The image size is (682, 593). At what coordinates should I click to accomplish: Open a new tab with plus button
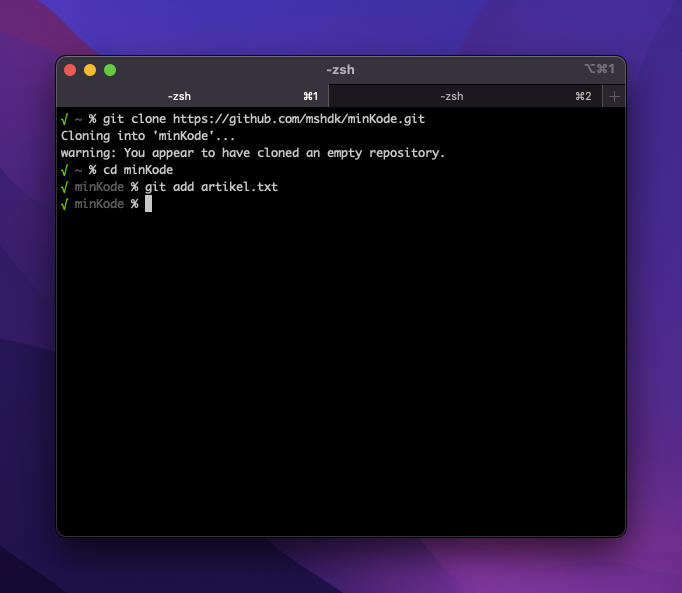pos(614,96)
